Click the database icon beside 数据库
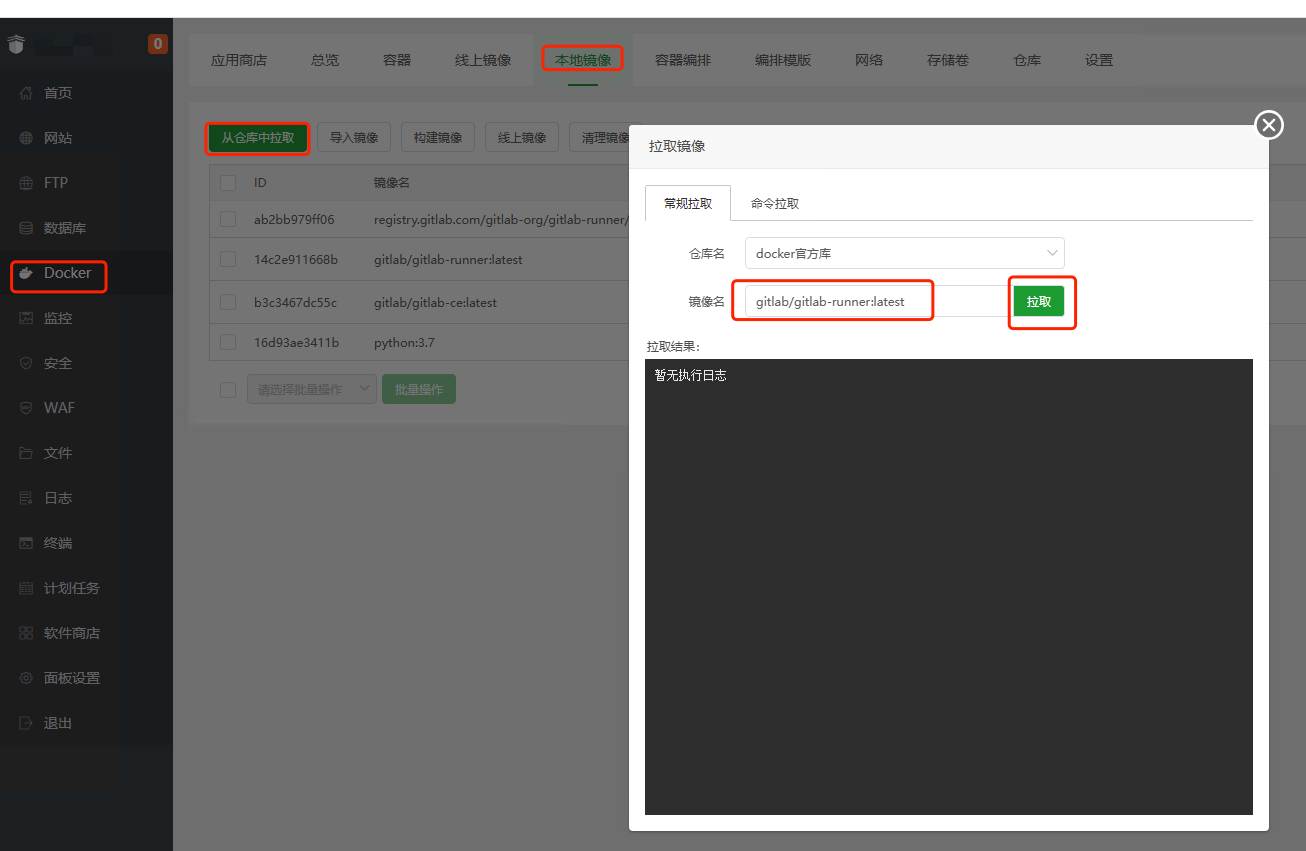 pos(26,228)
